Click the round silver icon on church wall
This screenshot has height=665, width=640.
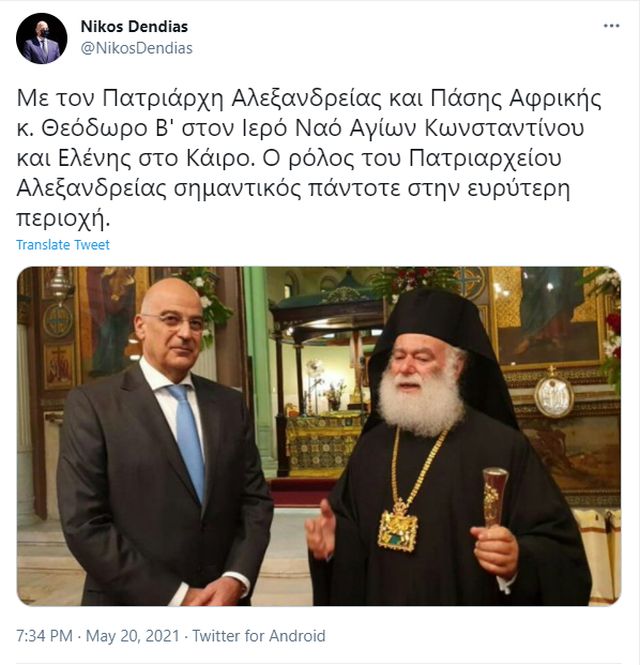pyautogui.click(x=553, y=397)
